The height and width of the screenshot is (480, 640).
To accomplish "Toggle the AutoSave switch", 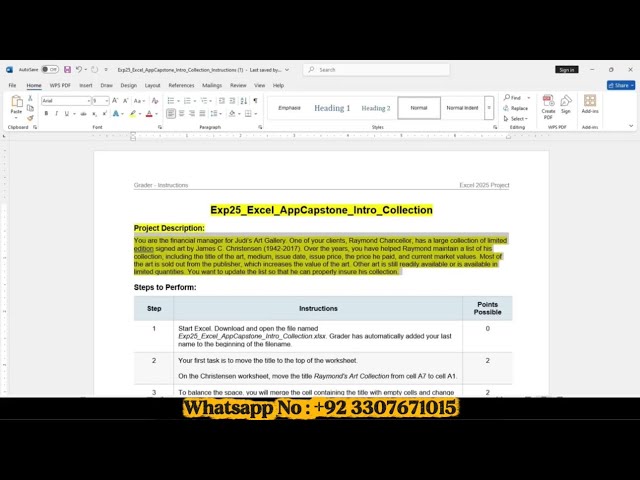I will pyautogui.click(x=50, y=70).
